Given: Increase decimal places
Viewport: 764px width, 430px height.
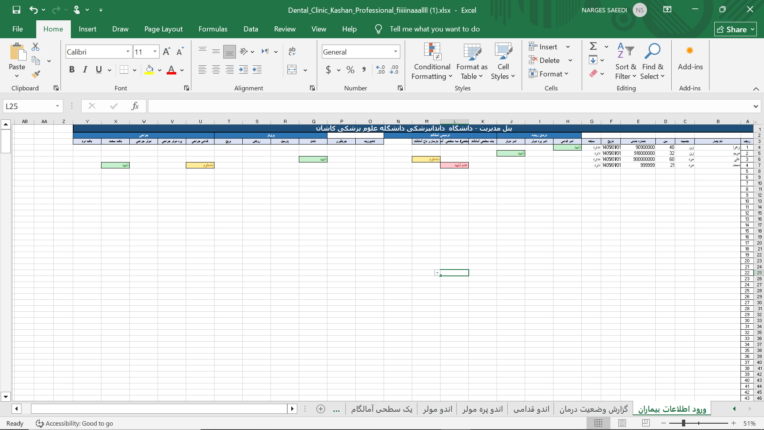Looking at the screenshot, I should pyautogui.click(x=381, y=70).
